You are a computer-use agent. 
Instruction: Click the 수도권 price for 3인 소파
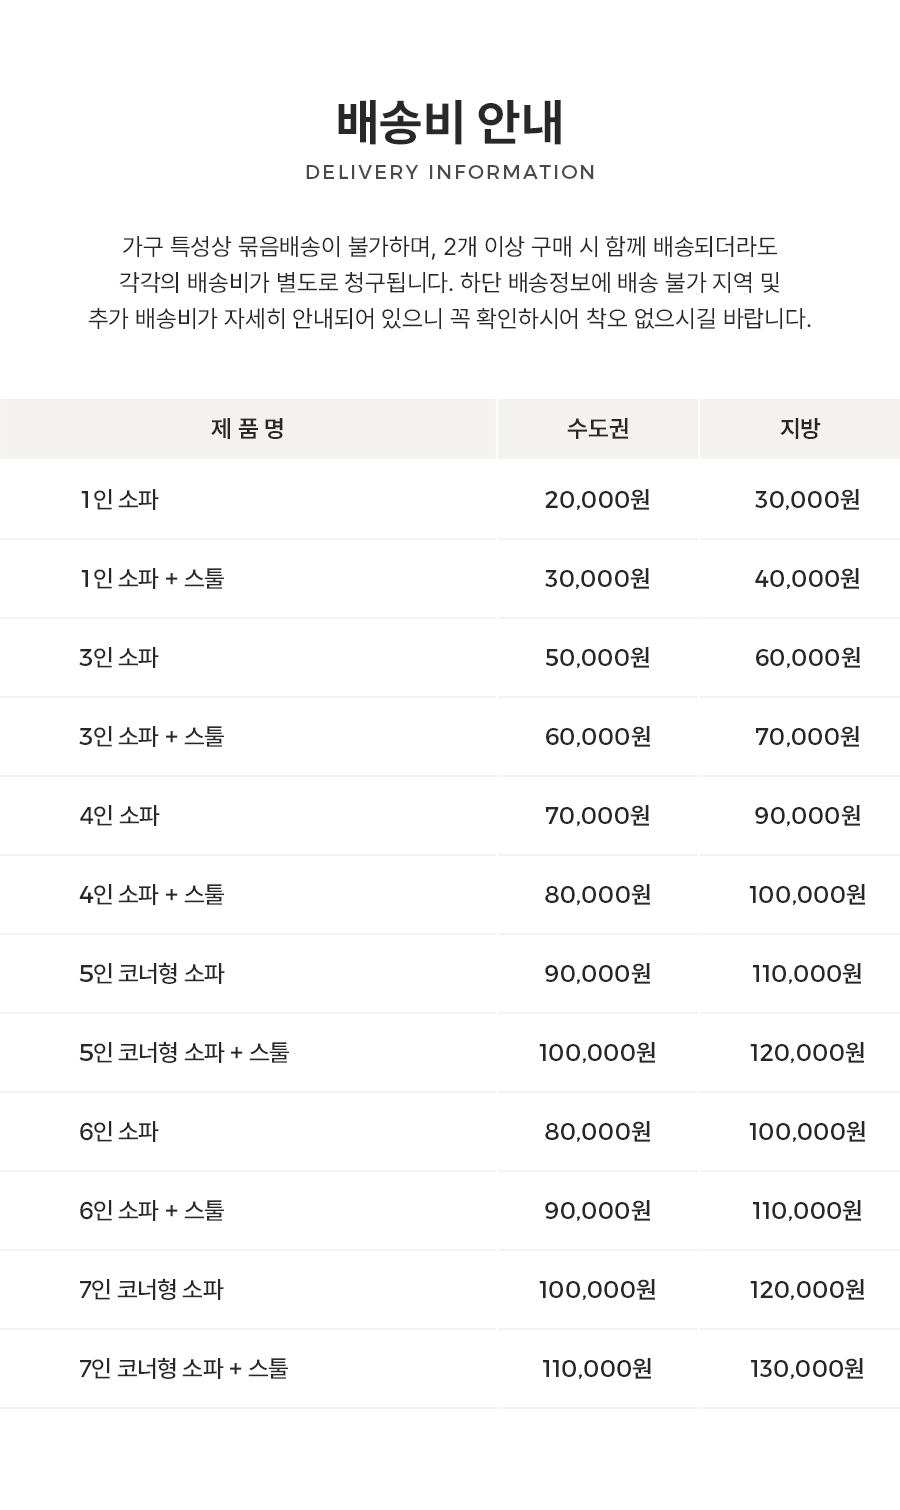[598, 657]
